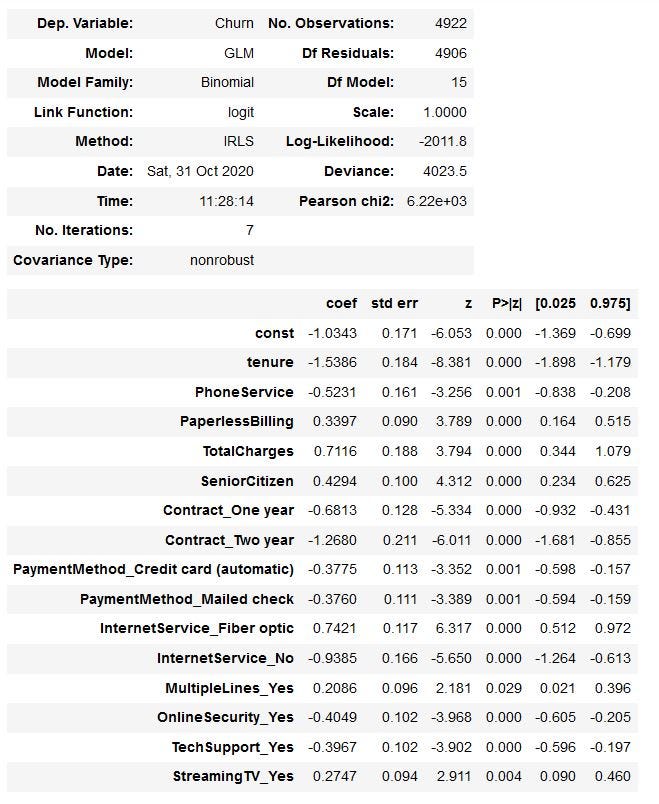
Task: Click the Contract_Two year row label
Action: (x=229, y=540)
